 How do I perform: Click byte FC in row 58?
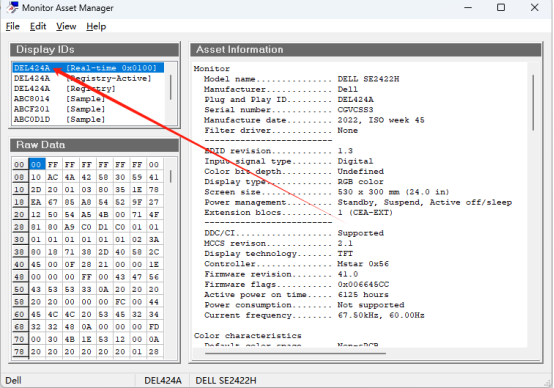pos(120,302)
